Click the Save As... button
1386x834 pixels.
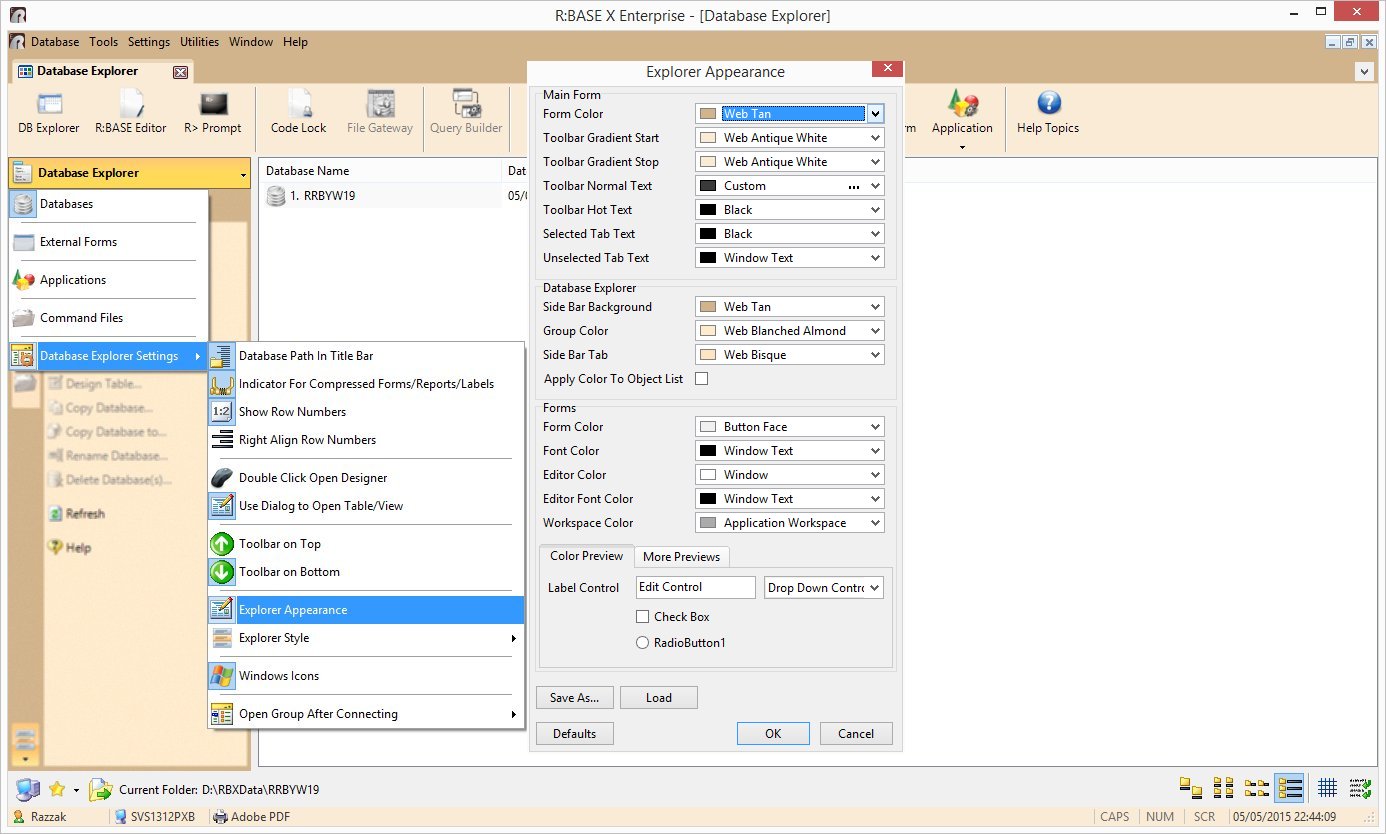(x=574, y=698)
